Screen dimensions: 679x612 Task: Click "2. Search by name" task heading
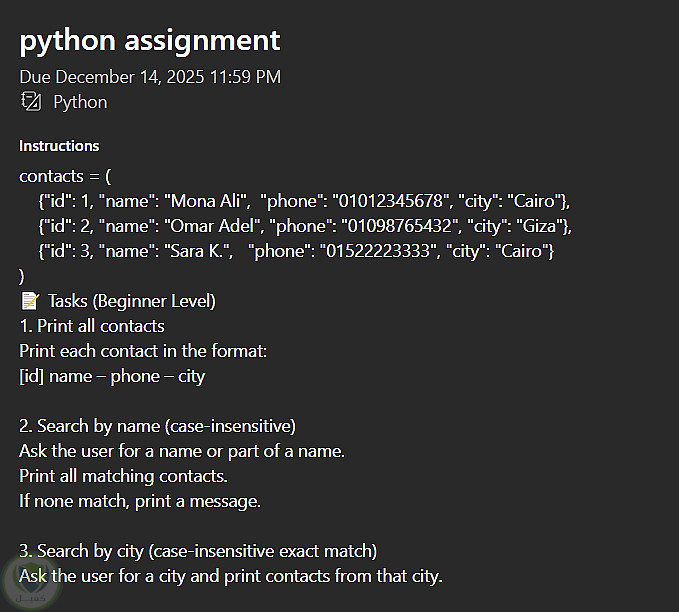(x=157, y=426)
